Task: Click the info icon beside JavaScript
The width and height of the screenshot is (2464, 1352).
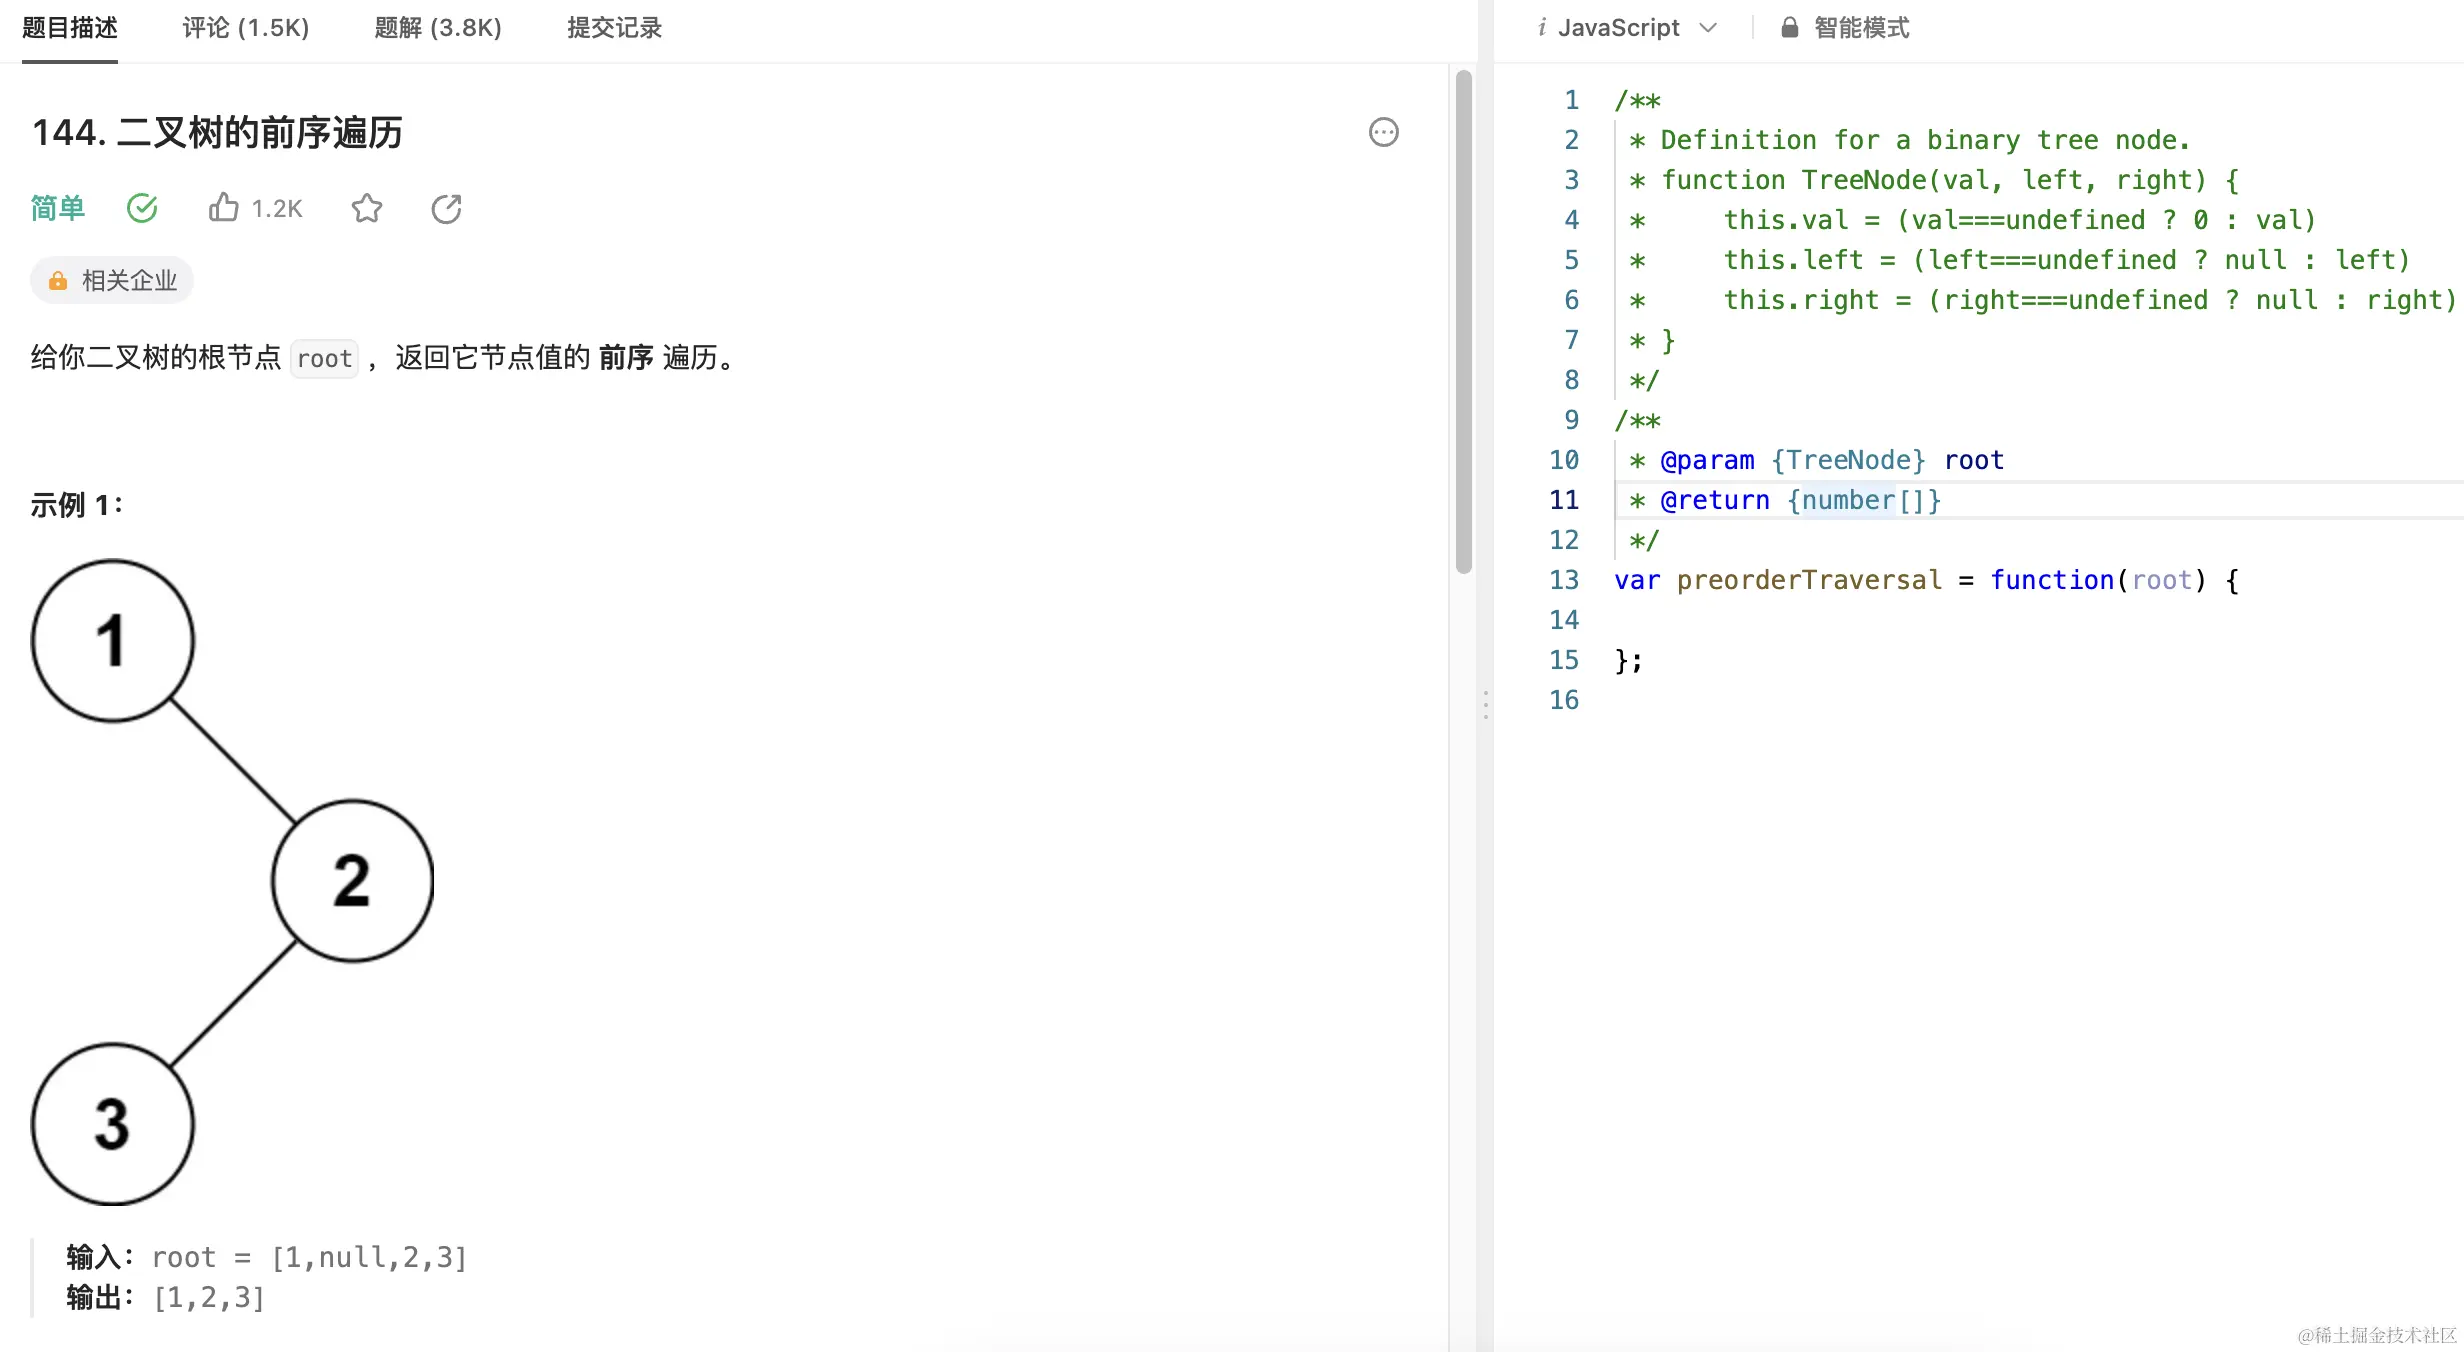Action: point(1541,28)
